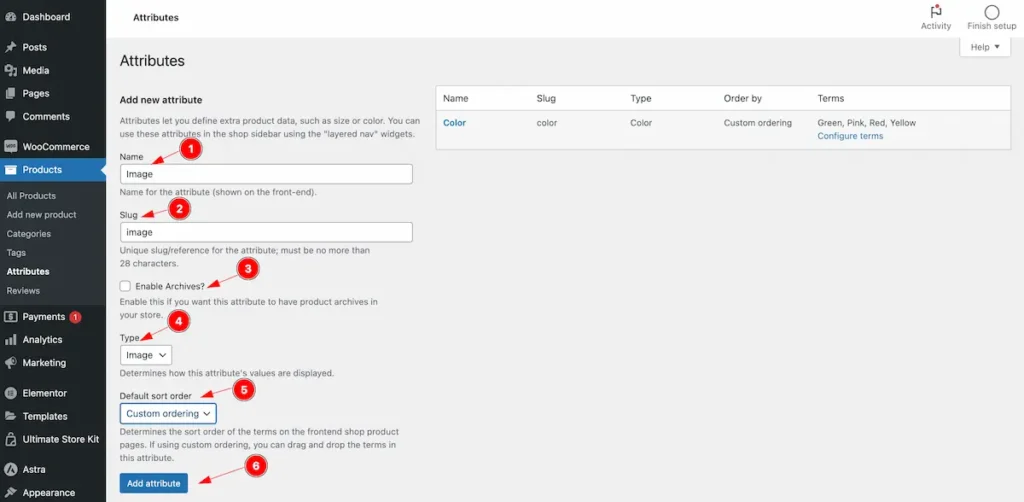Click the Comments bubble icon
This screenshot has height=502, width=1024.
[x=10, y=116]
